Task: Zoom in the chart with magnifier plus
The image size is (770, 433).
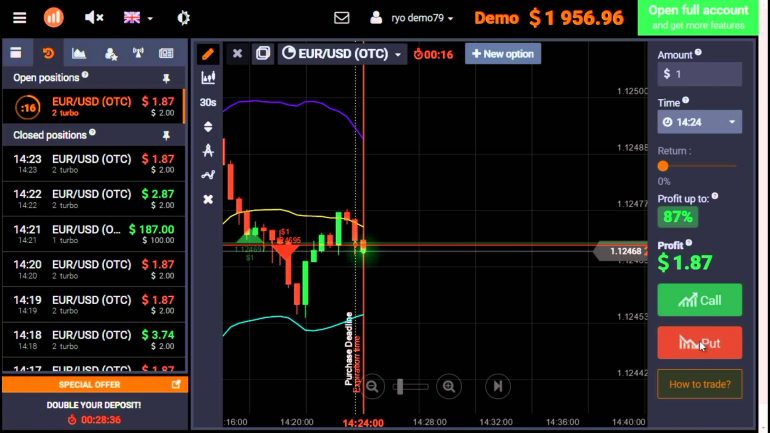Action: click(x=450, y=386)
